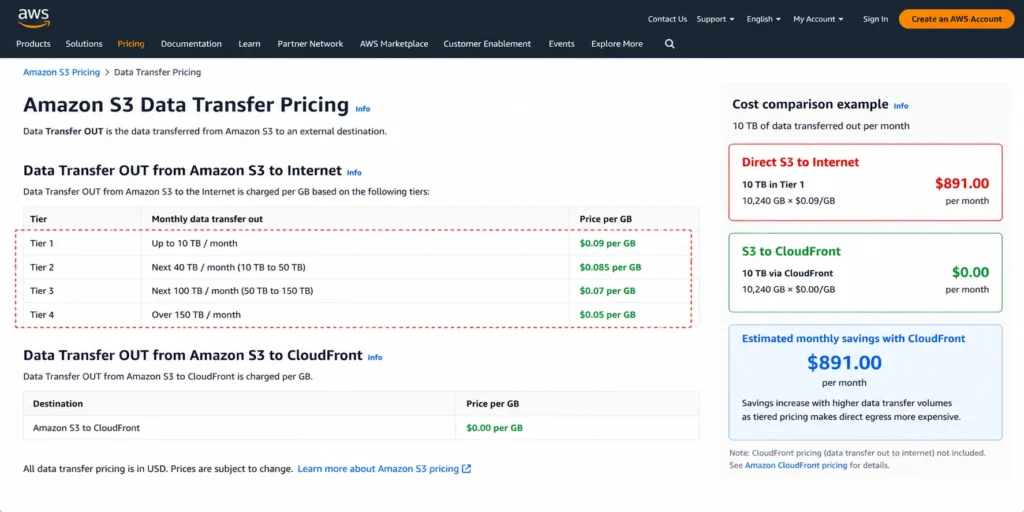
Task: Click Sign In link
Action: coord(875,19)
